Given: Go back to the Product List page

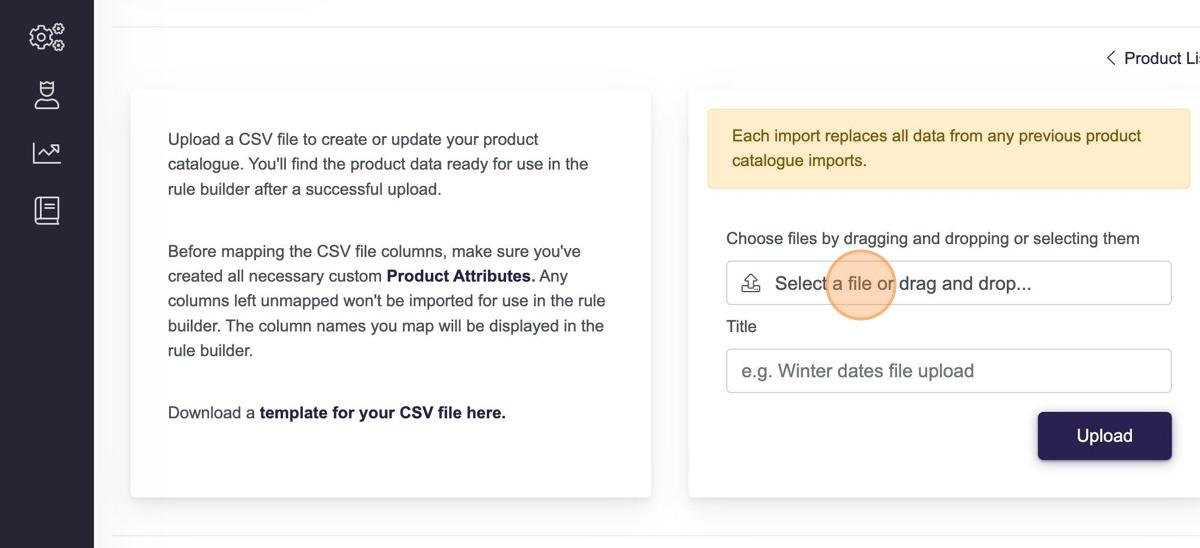Looking at the screenshot, I should click(x=1160, y=58).
